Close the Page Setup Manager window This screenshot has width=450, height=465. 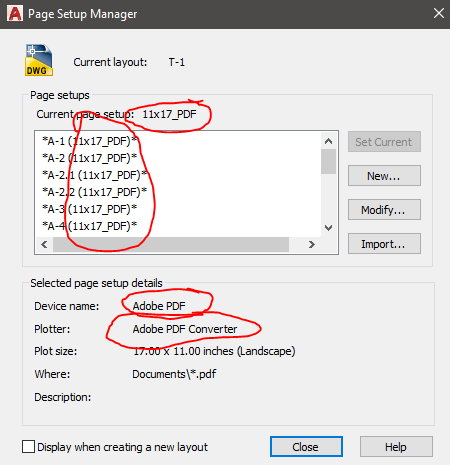click(439, 14)
